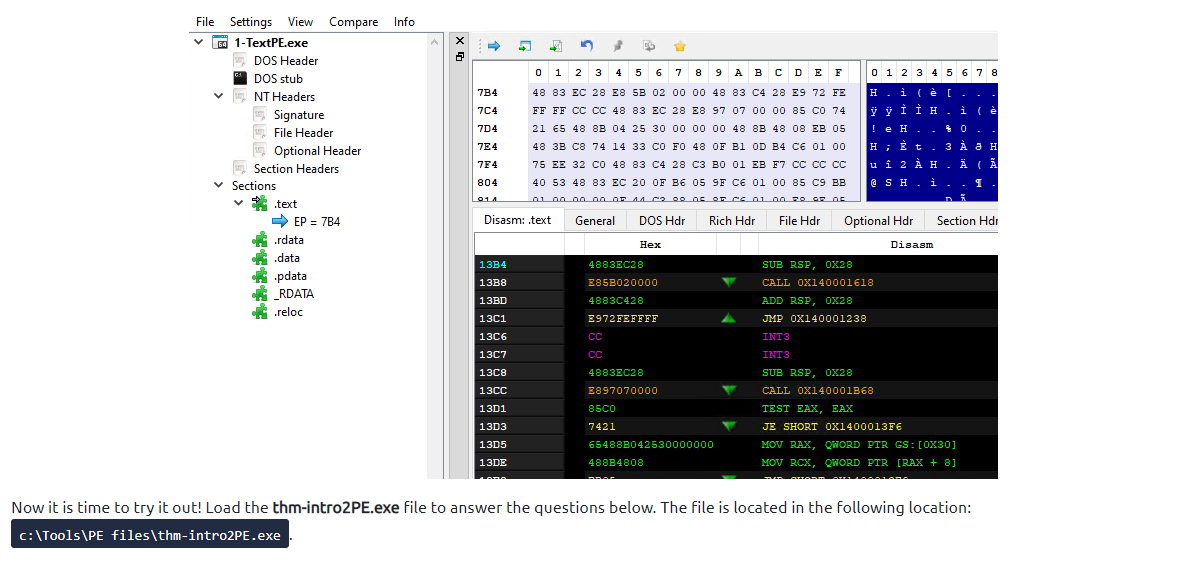Screen dimensions: 1189x569
Task: Click the tree panel scrollbar up arrow
Action: click(x=435, y=42)
